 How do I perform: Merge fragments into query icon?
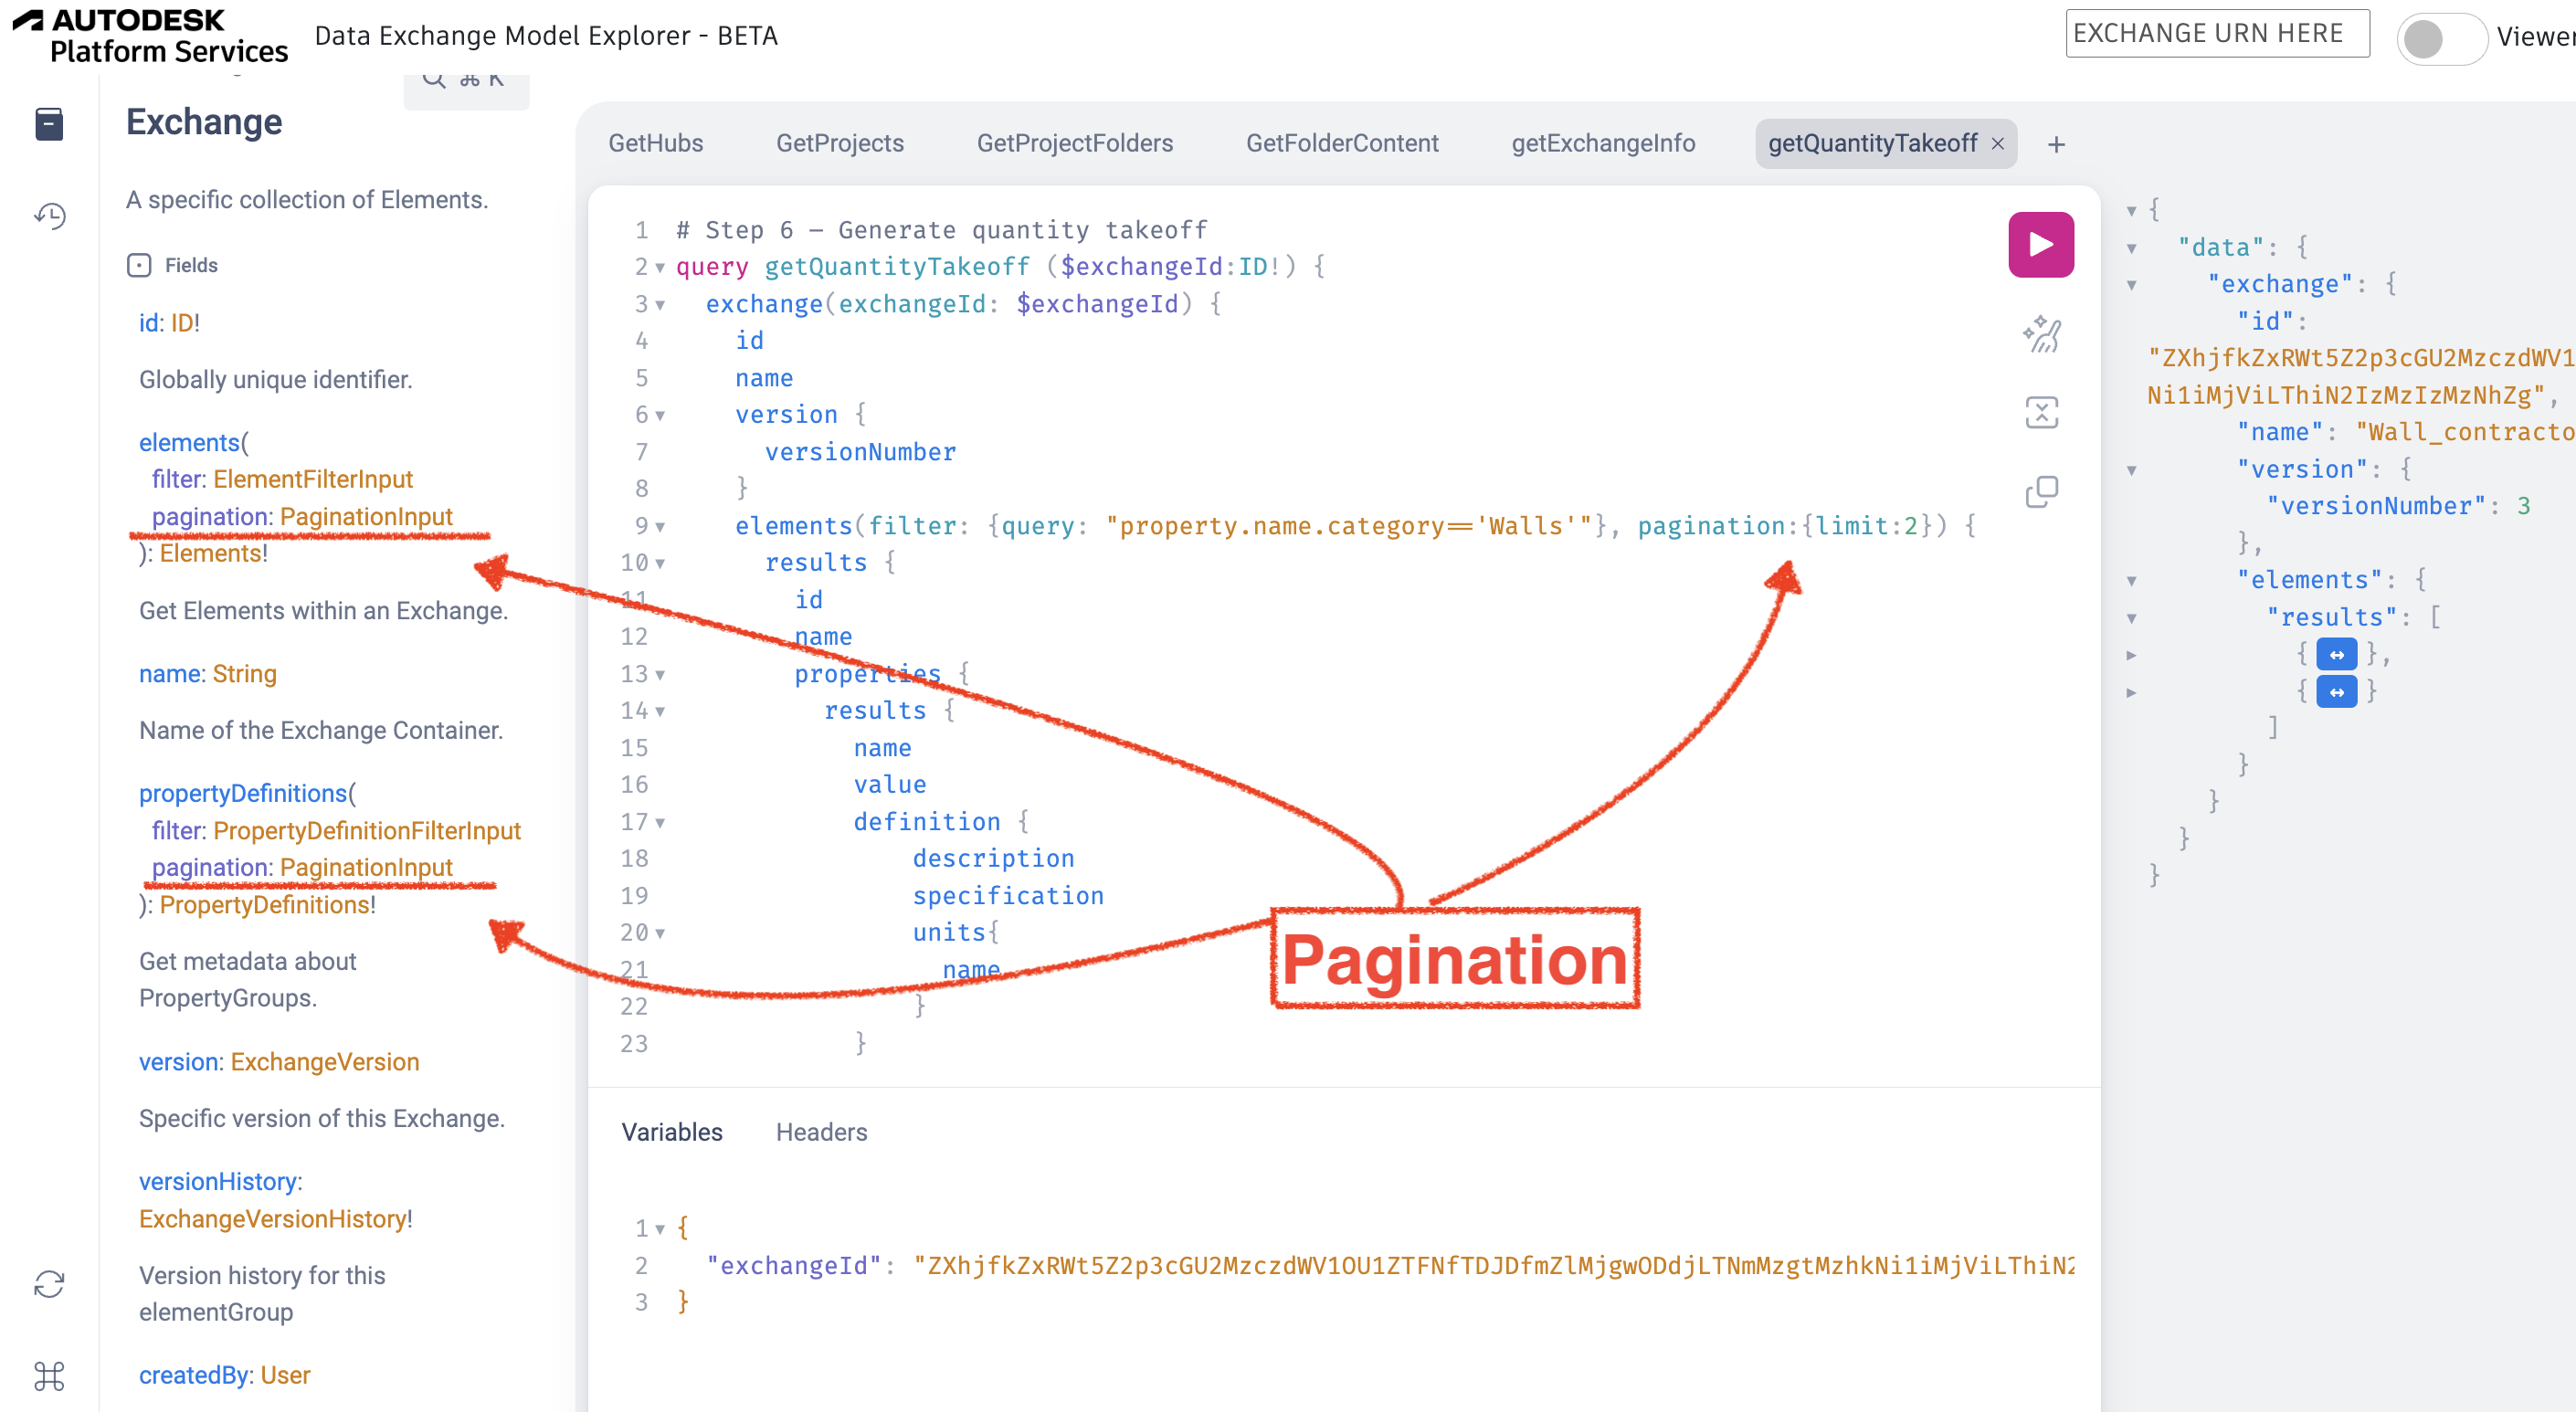[2041, 412]
